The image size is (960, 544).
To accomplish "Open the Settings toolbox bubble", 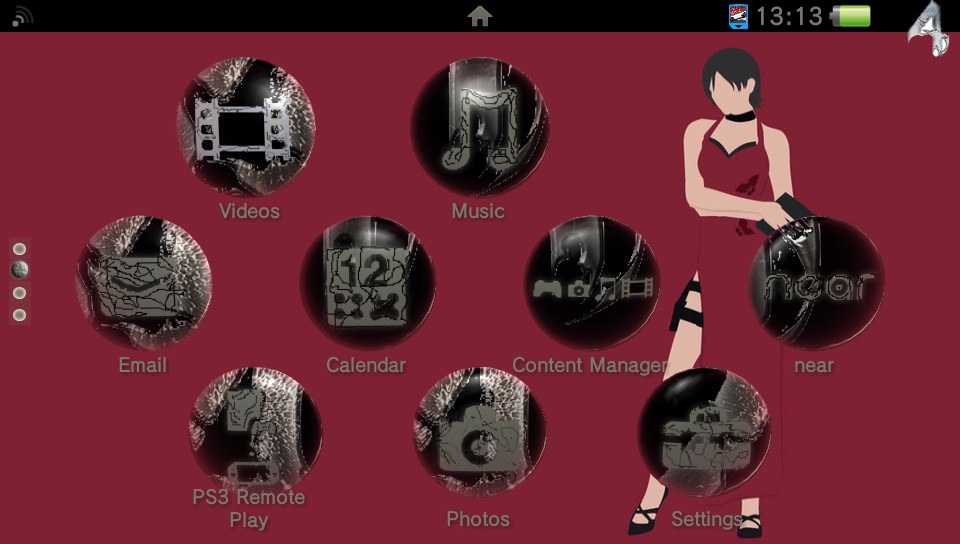I will pos(704,432).
